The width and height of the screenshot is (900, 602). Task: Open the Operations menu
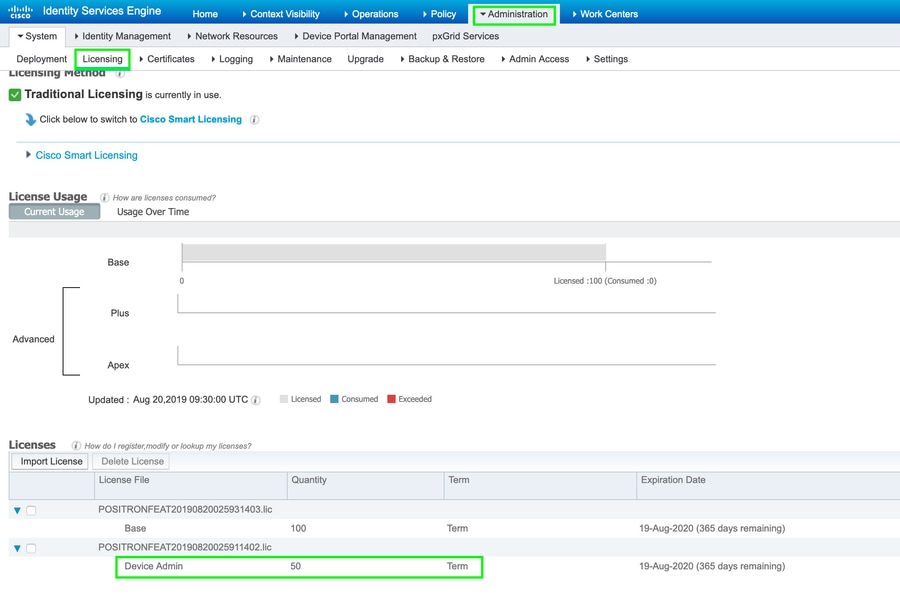pos(371,14)
